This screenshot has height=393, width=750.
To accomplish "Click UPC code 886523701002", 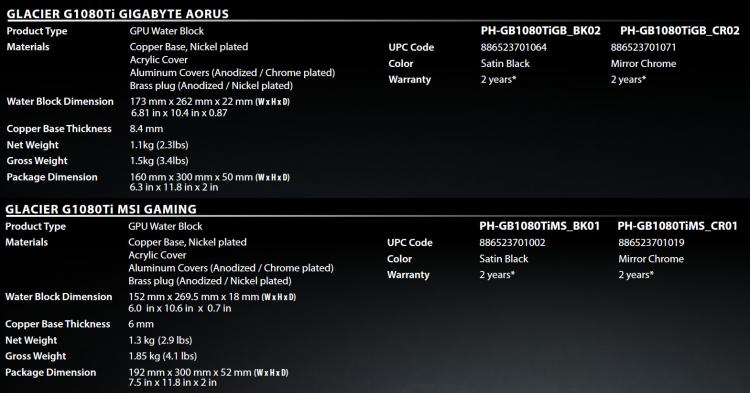I will pos(512,242).
